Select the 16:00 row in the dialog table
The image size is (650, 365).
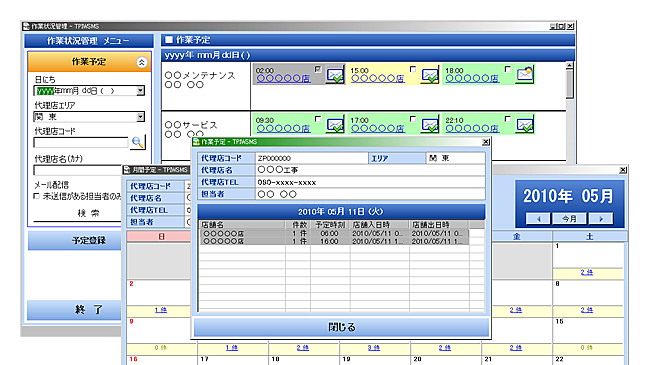click(x=334, y=241)
